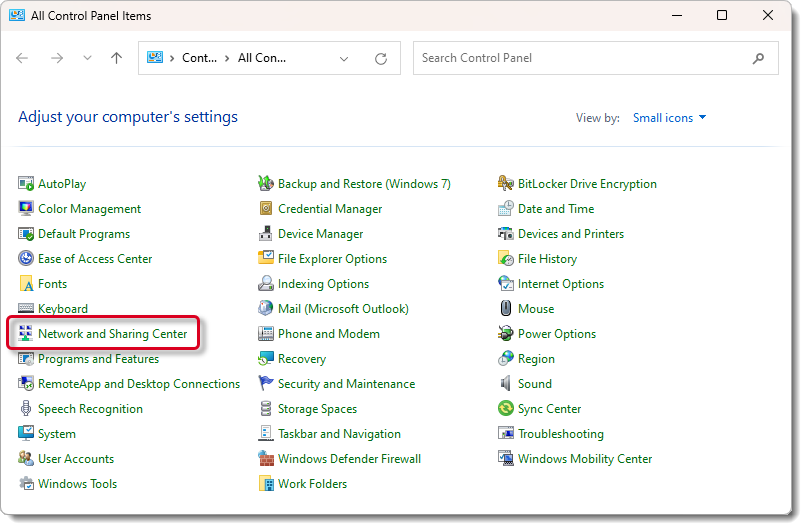
Task: Go forward with the Forward arrow
Action: tap(57, 58)
